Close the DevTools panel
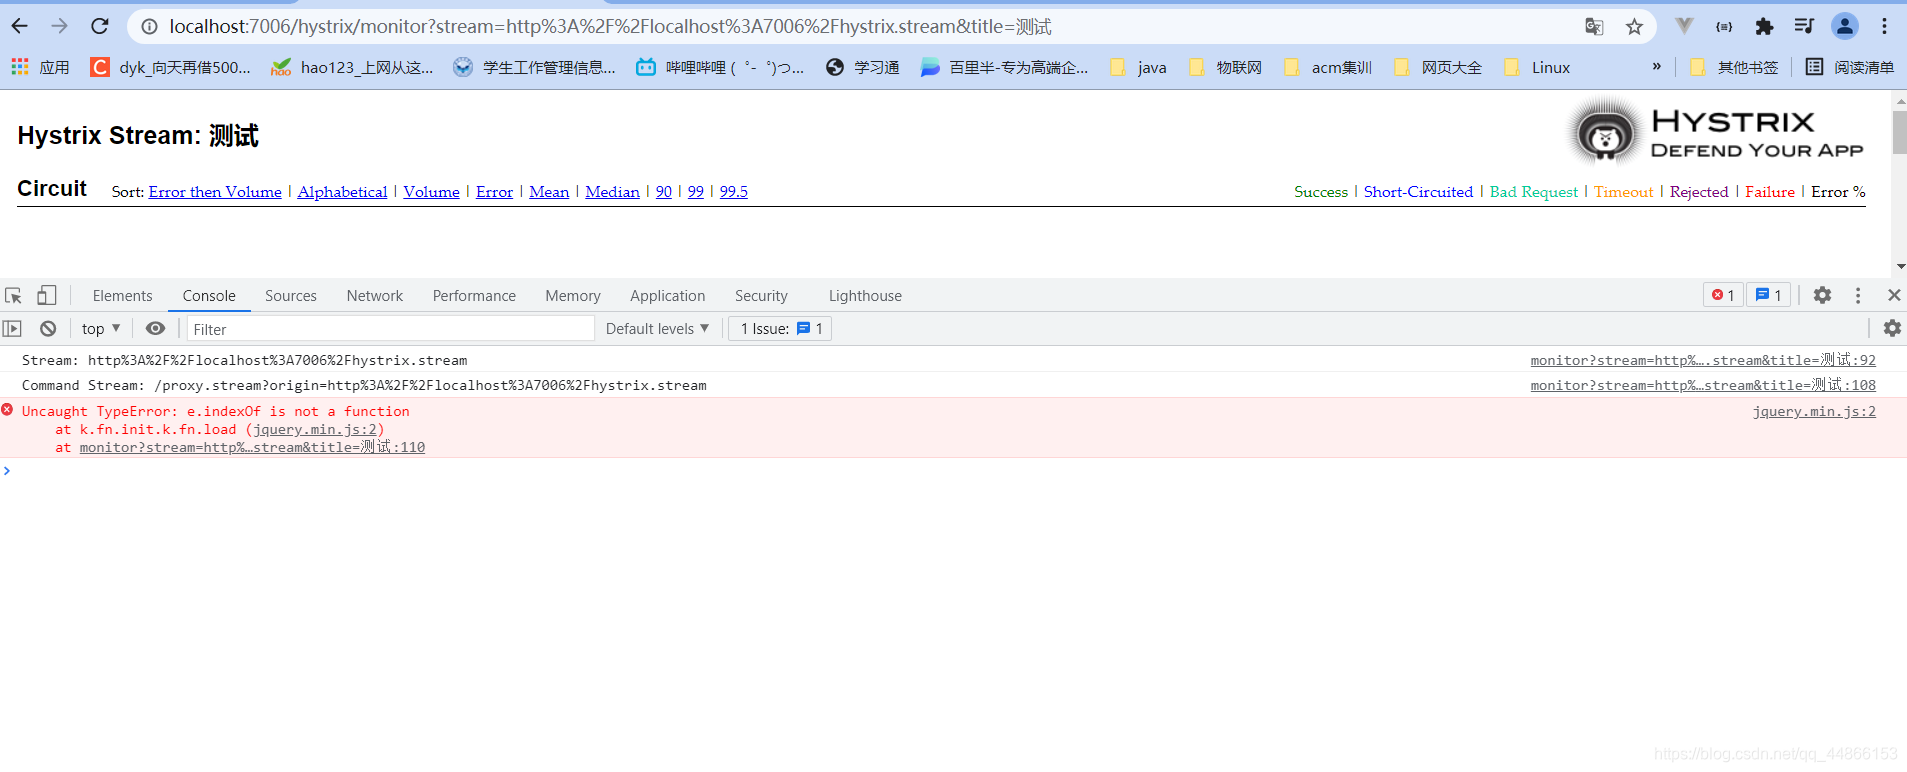The image size is (1907, 772). pyautogui.click(x=1894, y=296)
